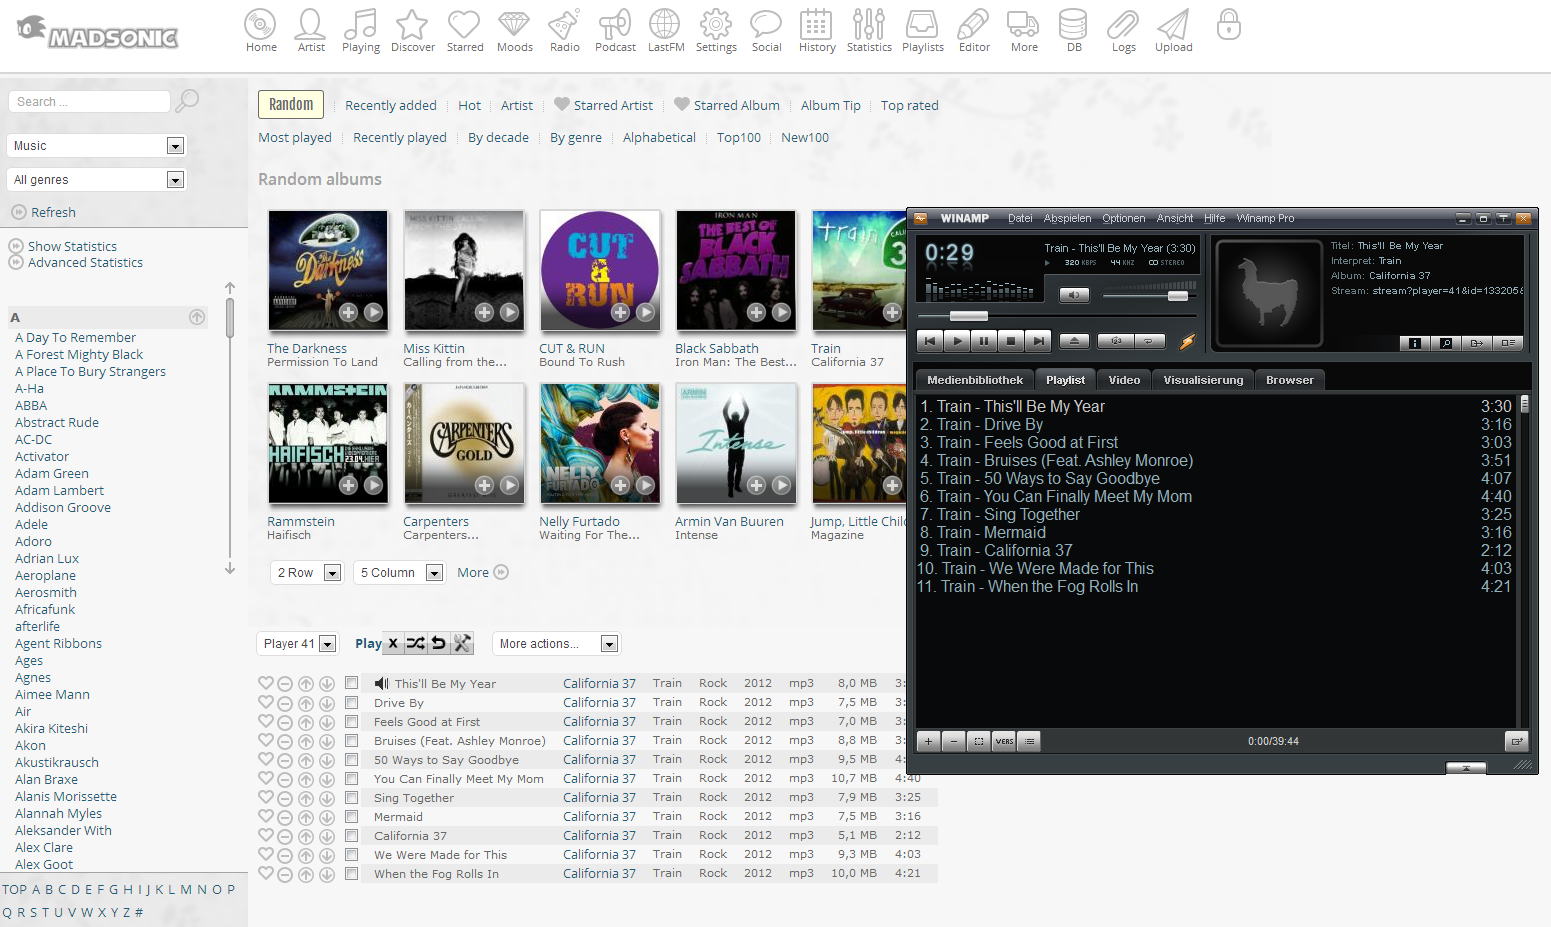Mute Winamp using the speaker button
Image resolution: width=1551 pixels, height=927 pixels.
pos(1073,295)
